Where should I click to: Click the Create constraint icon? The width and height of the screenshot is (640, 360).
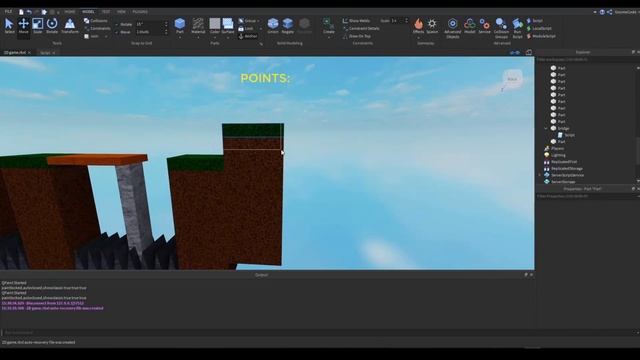(328, 23)
